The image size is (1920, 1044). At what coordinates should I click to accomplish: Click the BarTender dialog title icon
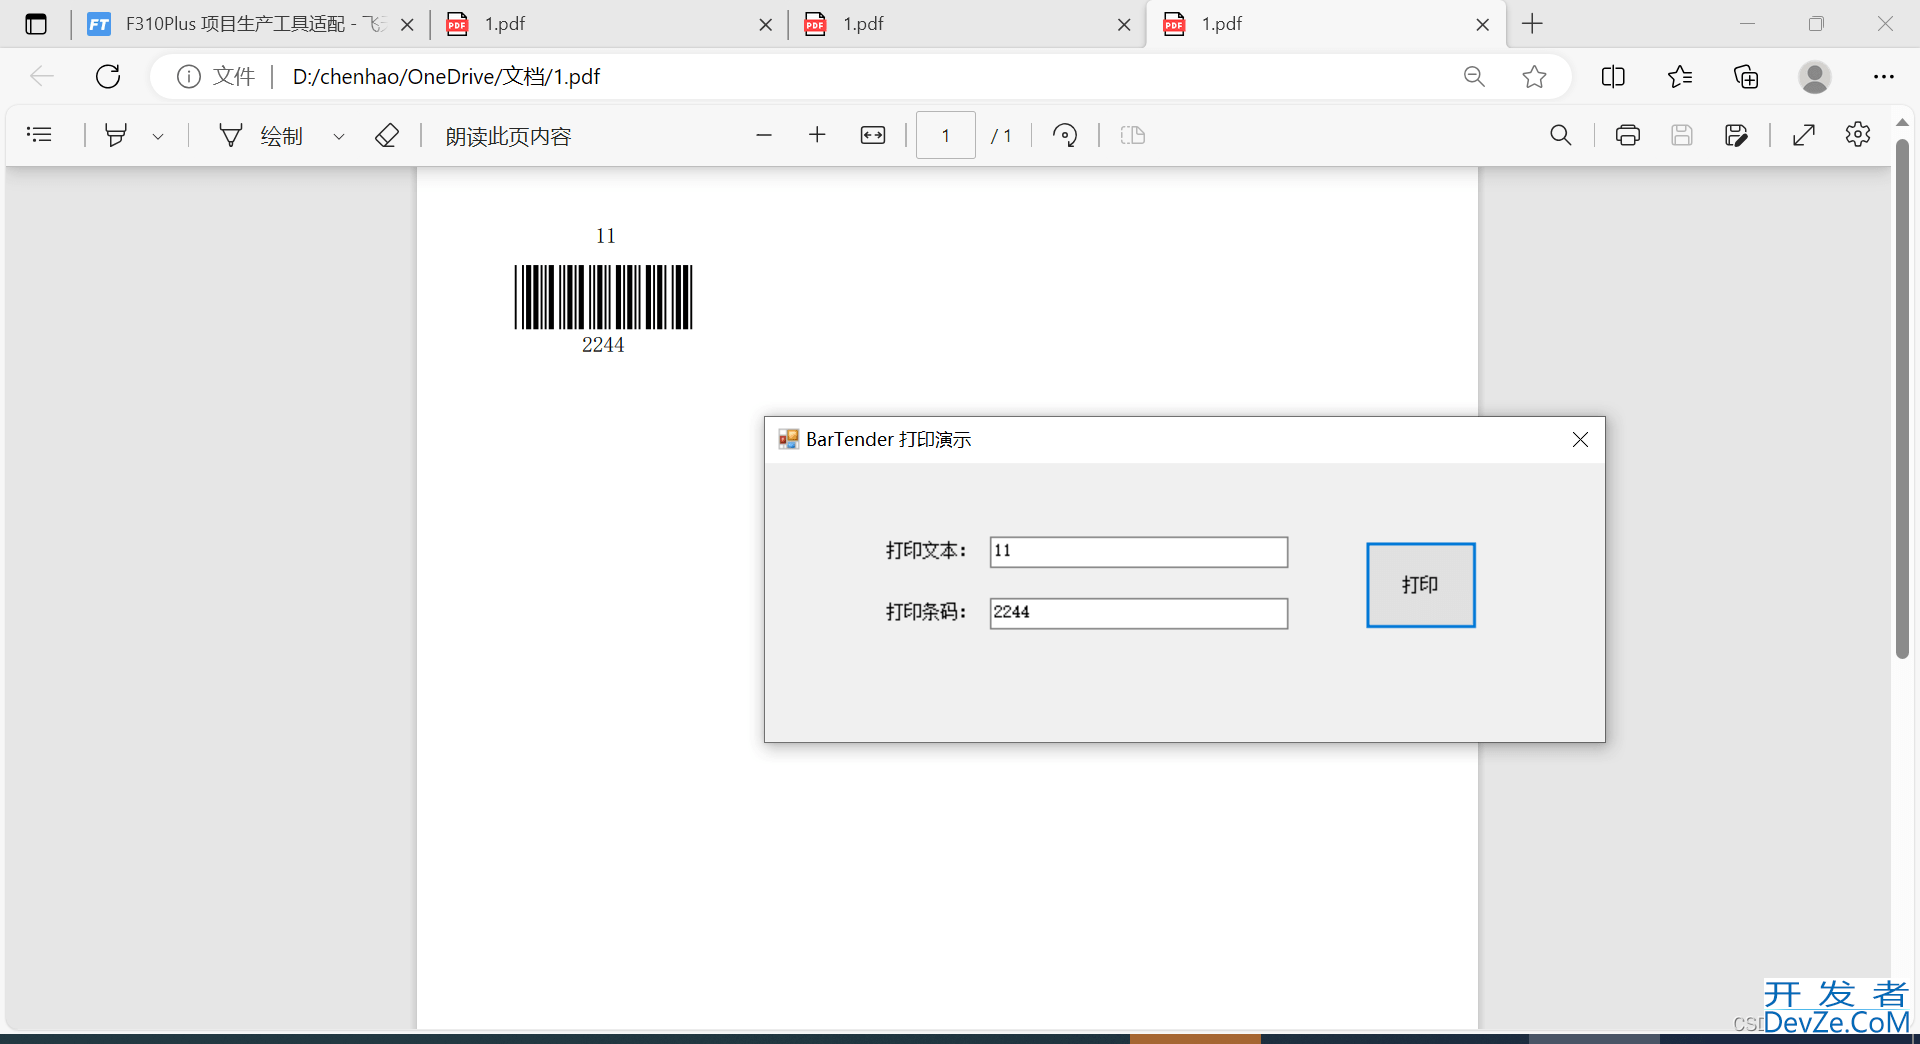click(789, 439)
